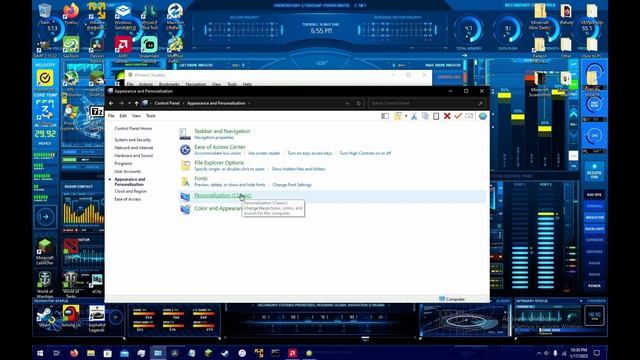The height and width of the screenshot is (360, 640).
Task: Toggle the preview pane toolbar icon
Action: click(x=385, y=116)
